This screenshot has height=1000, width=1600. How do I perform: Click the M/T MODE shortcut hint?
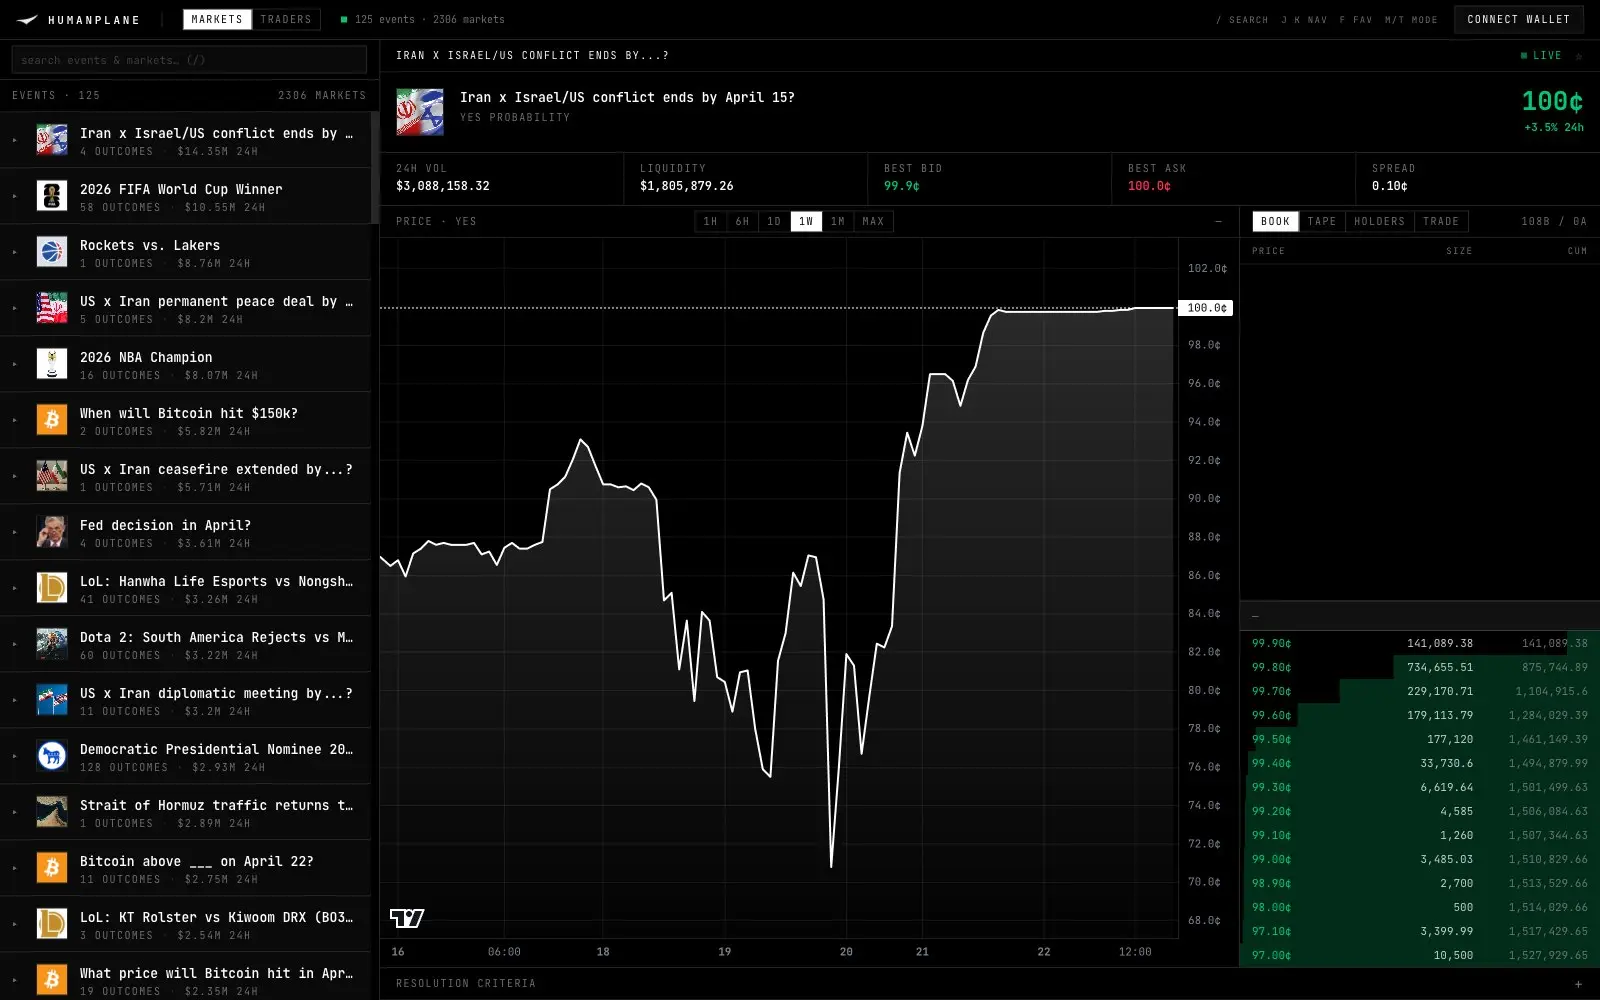click(x=1411, y=20)
